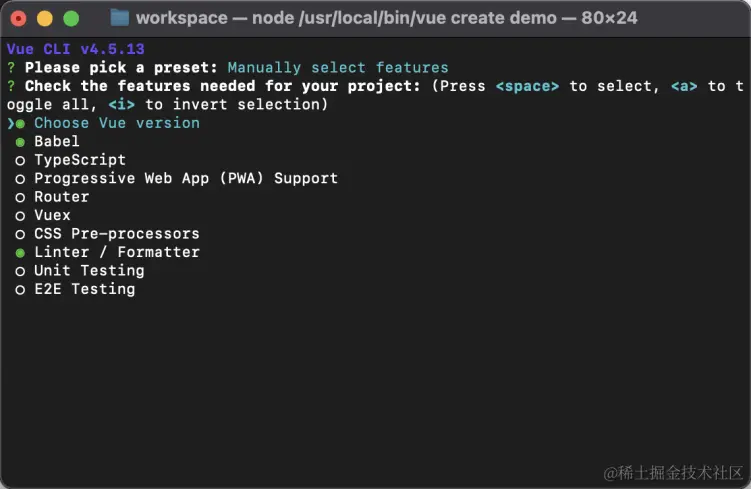Click the Vuex option label
The width and height of the screenshot is (751, 489).
point(52,215)
